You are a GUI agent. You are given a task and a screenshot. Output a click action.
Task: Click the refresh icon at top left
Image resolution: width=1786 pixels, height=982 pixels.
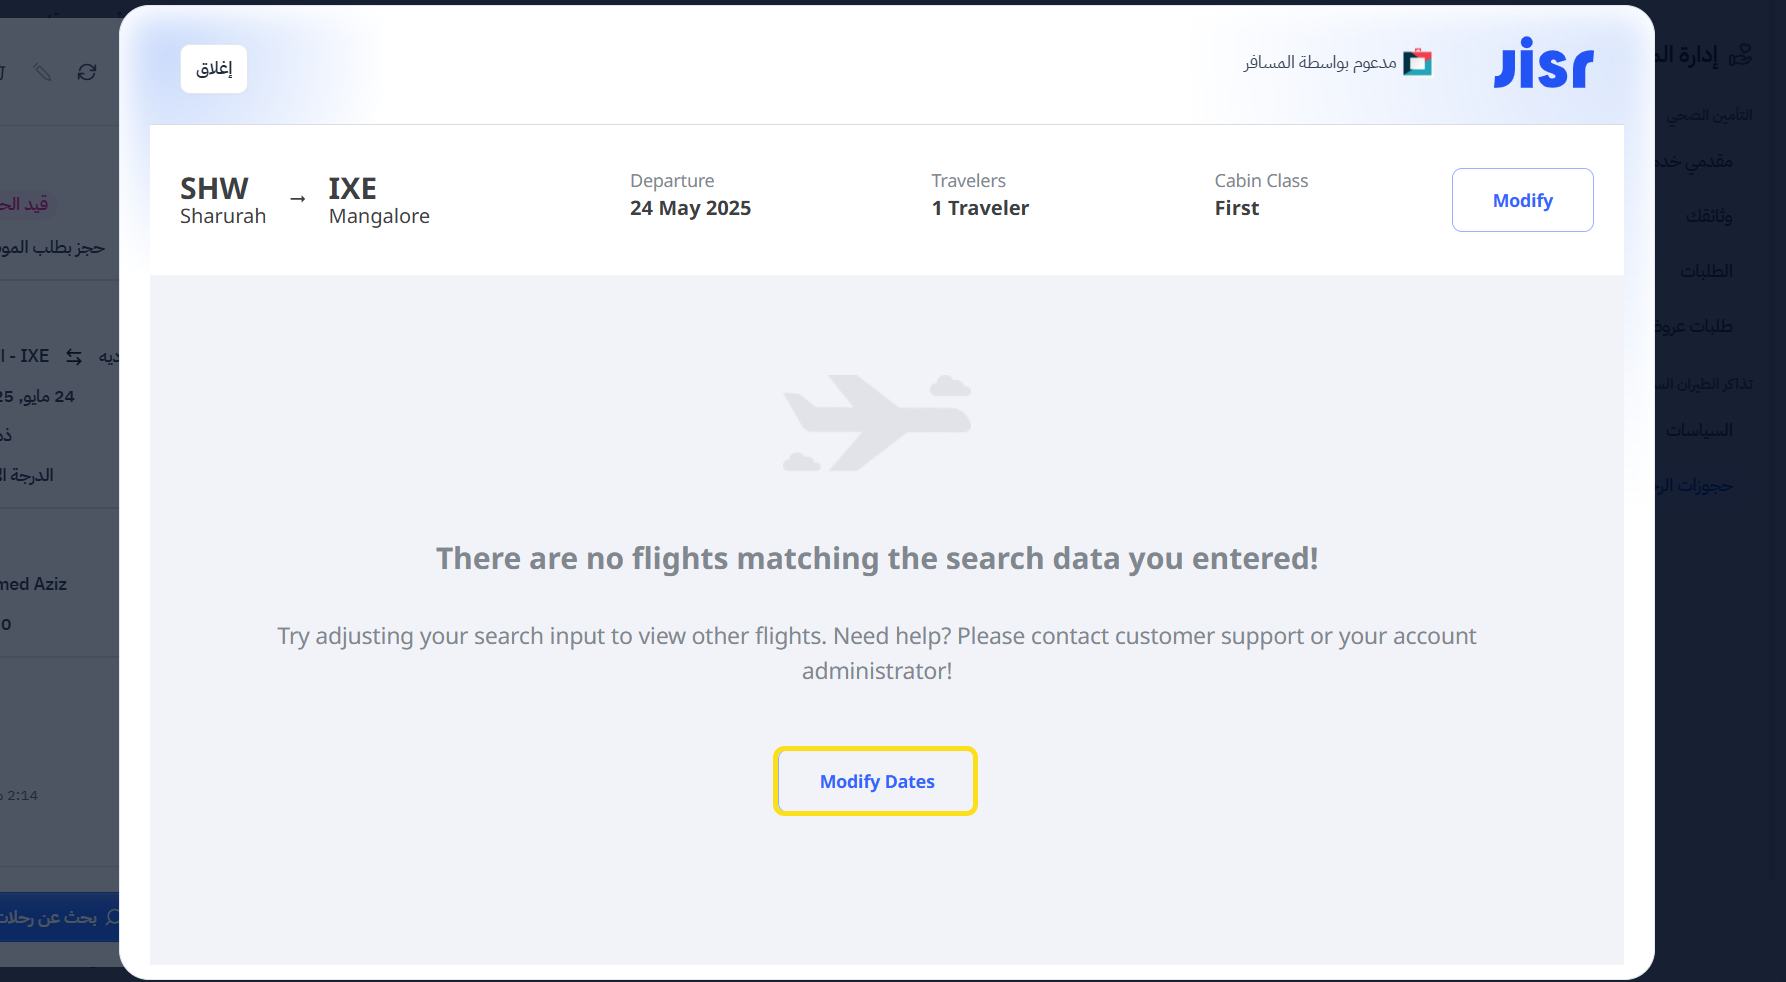pos(87,73)
